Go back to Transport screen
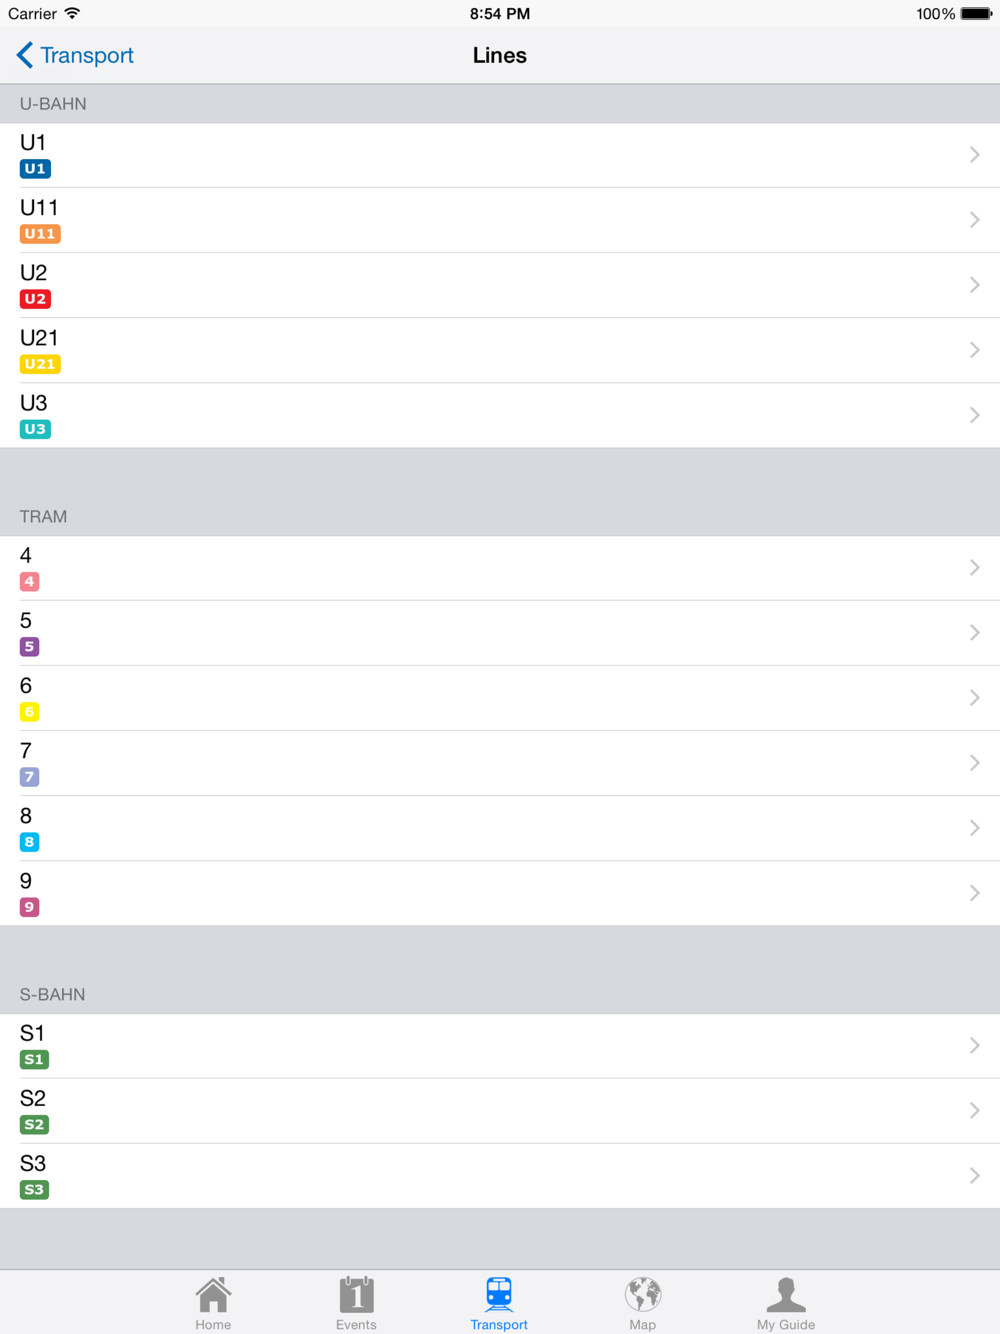 click(x=75, y=55)
